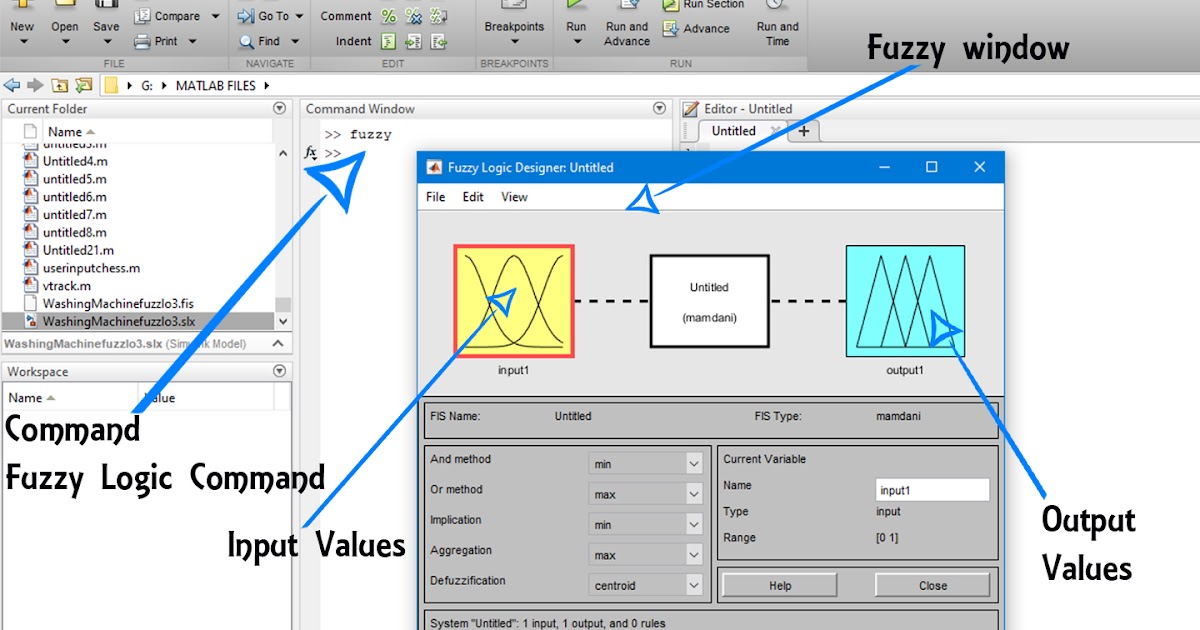Click the WashingMachinefuzzlo3.slx Simulink file icon
This screenshot has height=630, width=1200.
[30, 321]
